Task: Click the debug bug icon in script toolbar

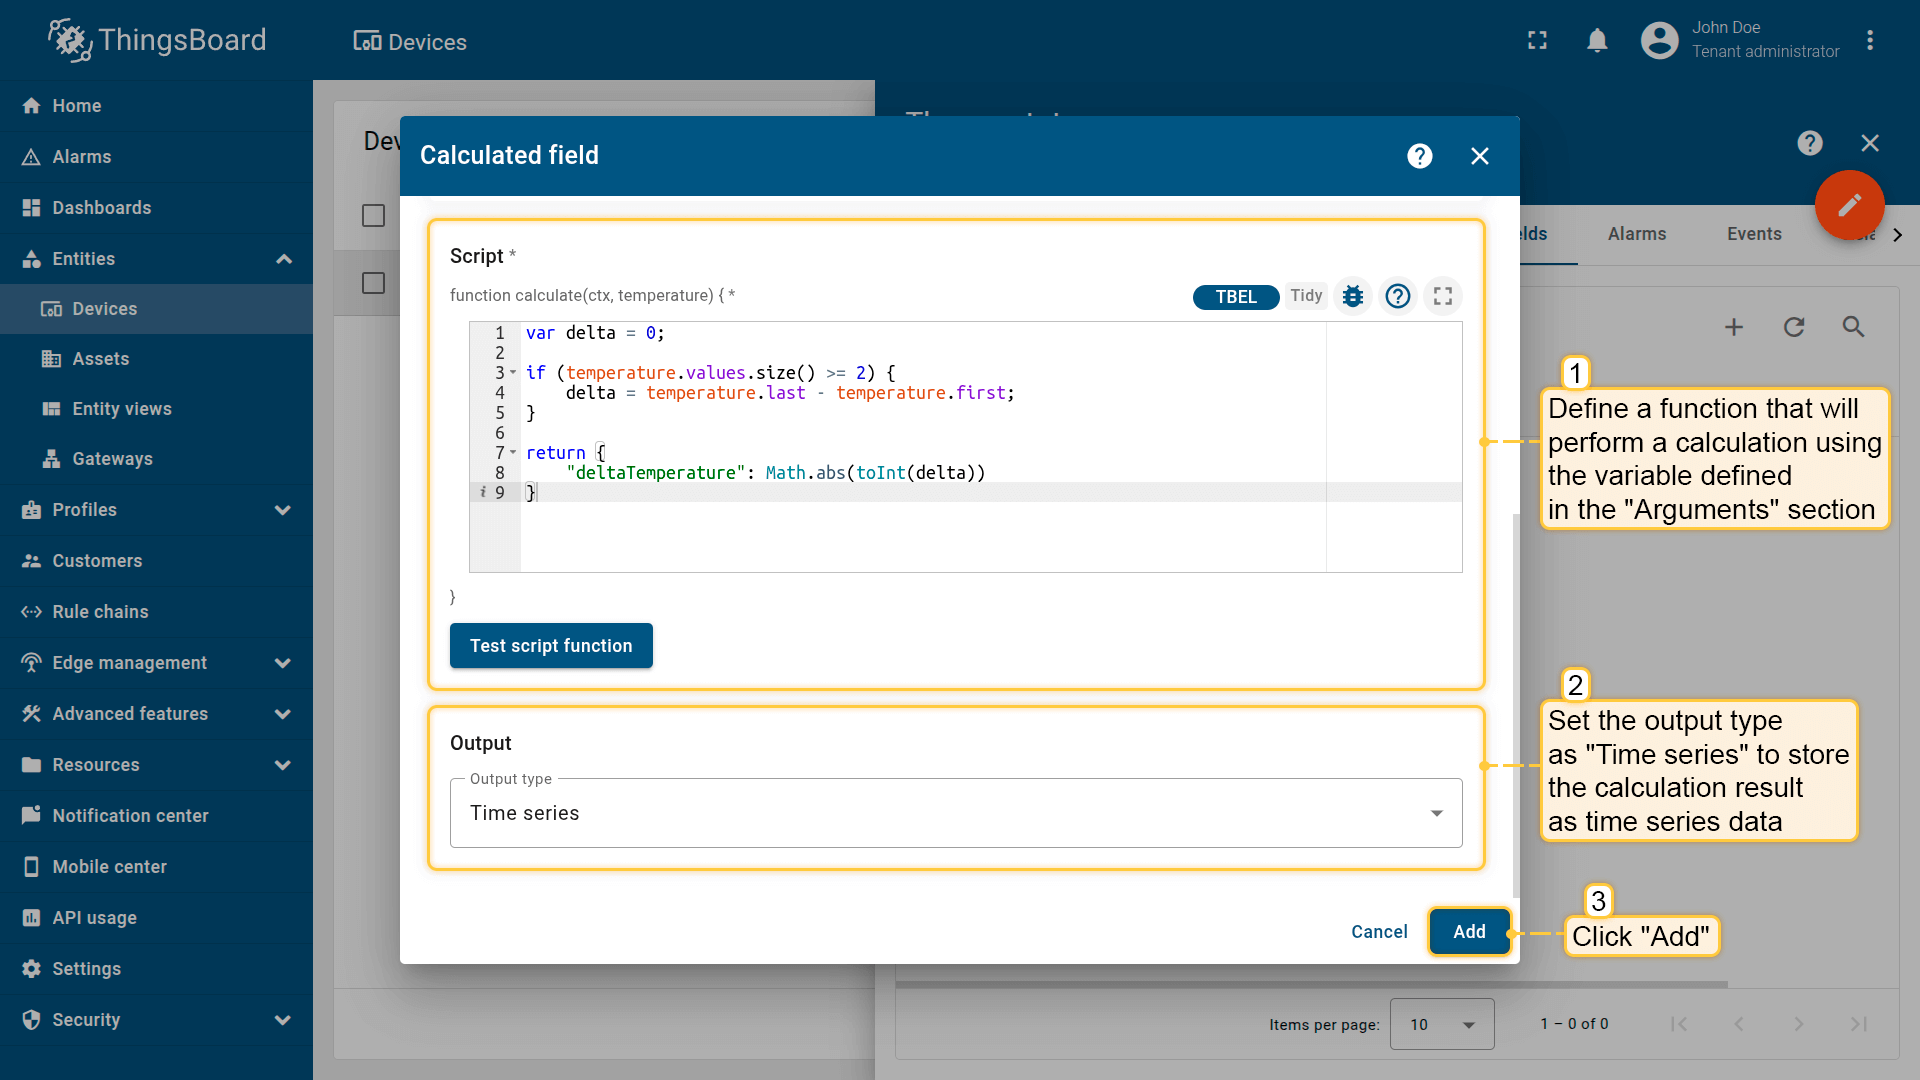Action: [x=1353, y=296]
